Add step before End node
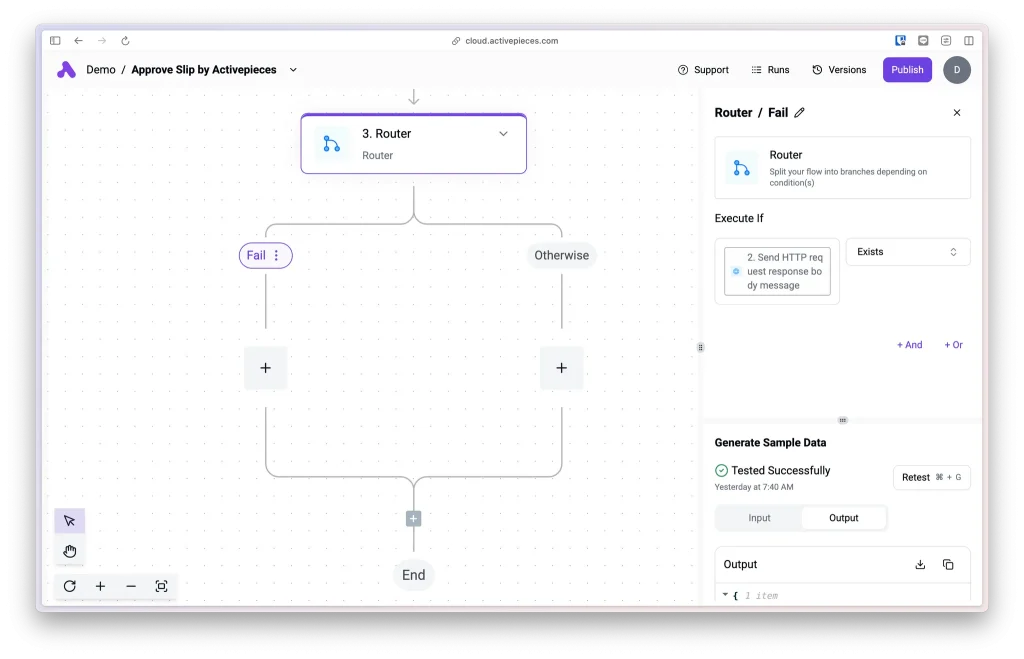Image resolution: width=1024 pixels, height=659 pixels. tap(413, 519)
